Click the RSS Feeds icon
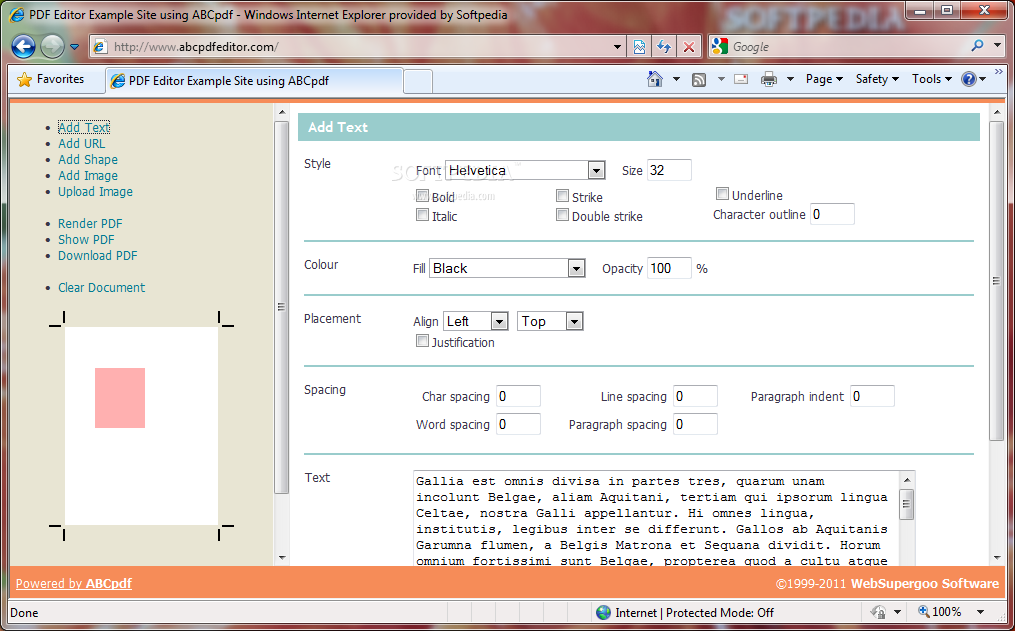 tap(698, 80)
